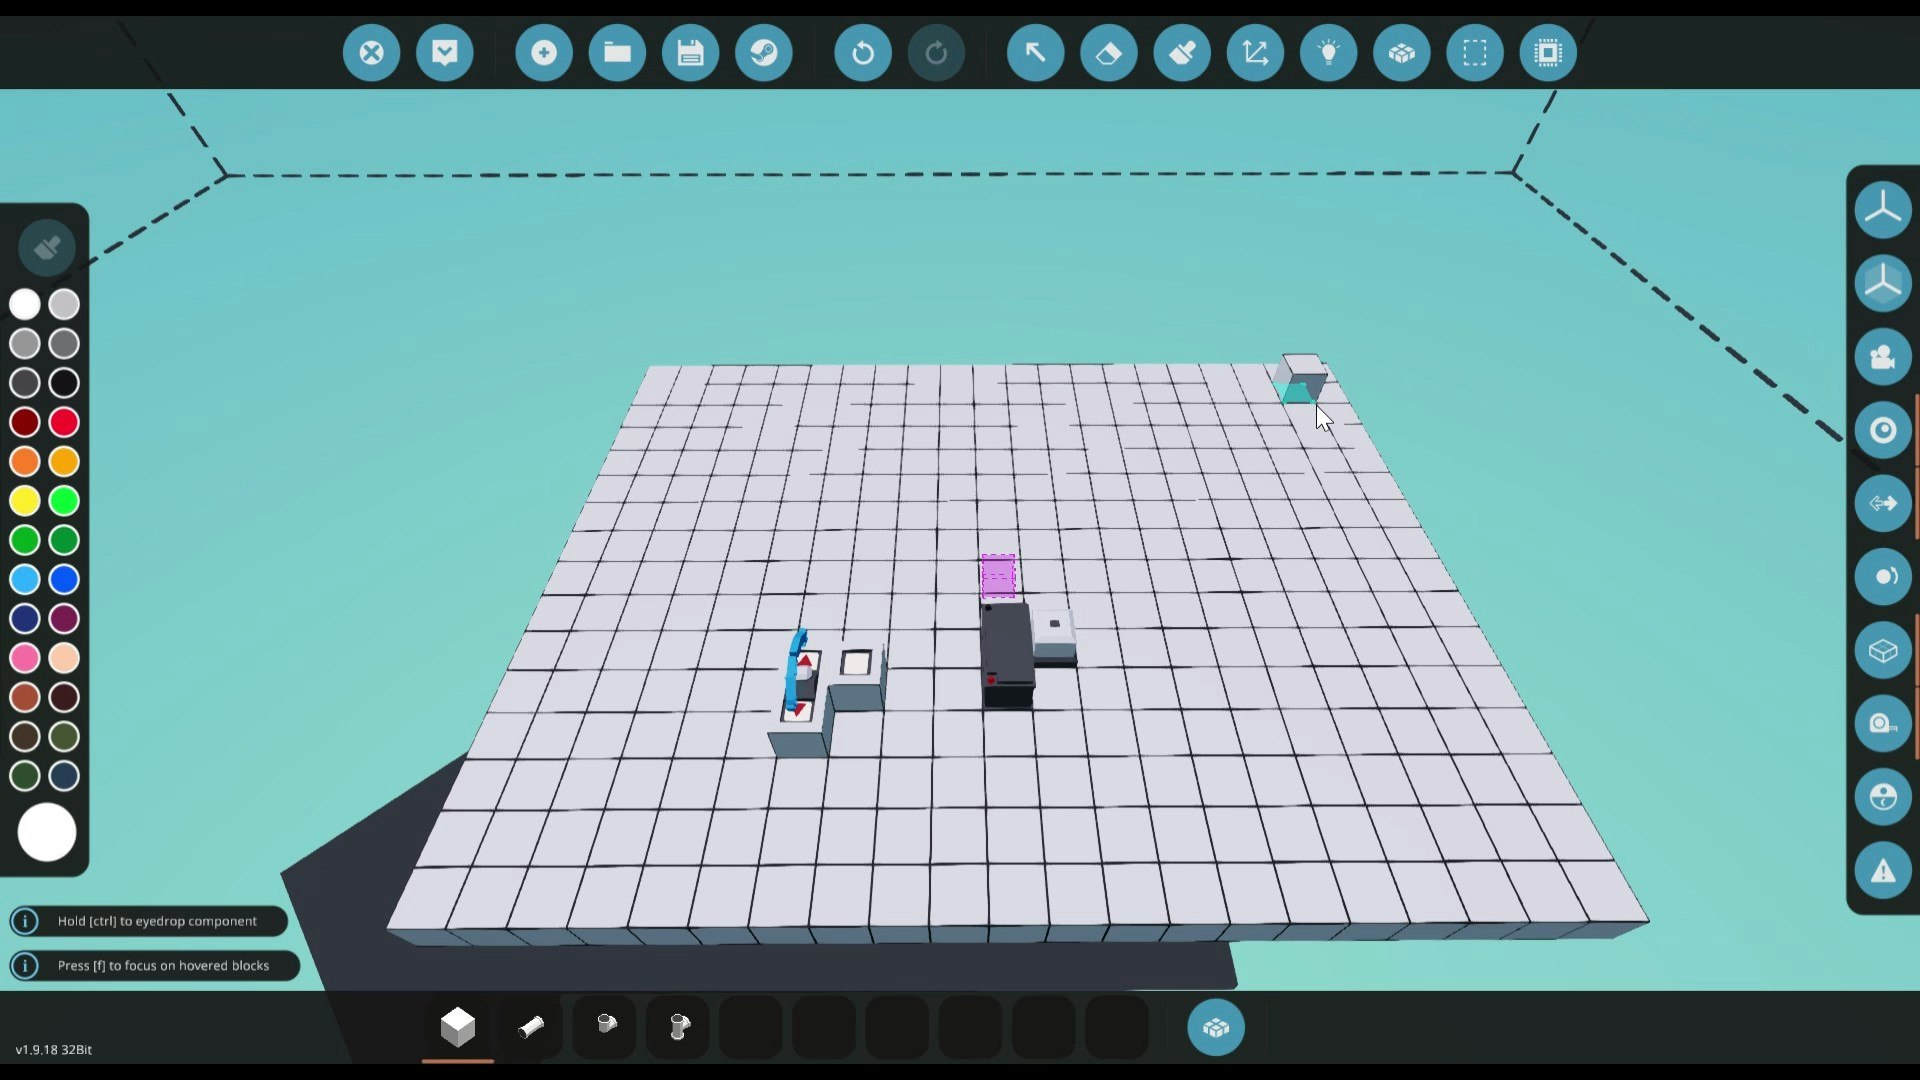Image resolution: width=1920 pixels, height=1080 pixels.
Task: Open inventory via blue button beside hotbar
Action: (1216, 1027)
